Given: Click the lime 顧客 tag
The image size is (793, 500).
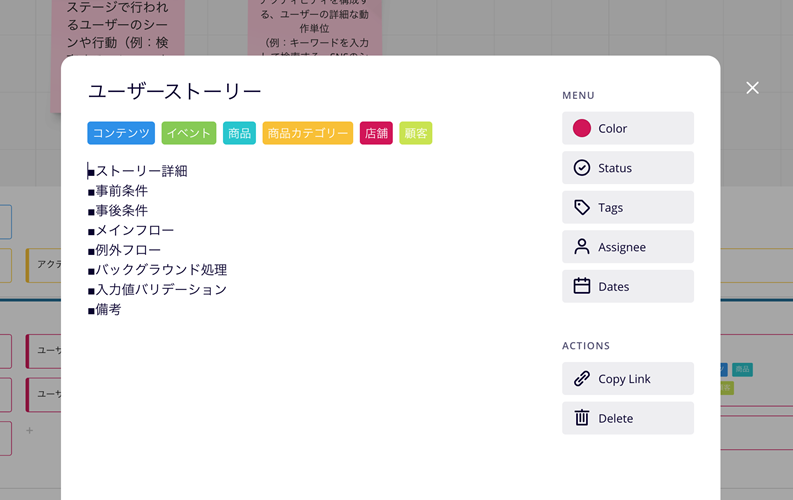Looking at the screenshot, I should click(416, 133).
